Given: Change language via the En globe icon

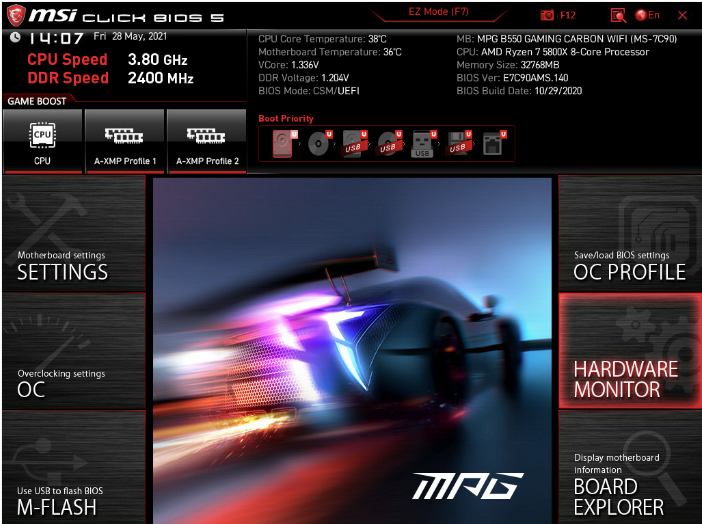Looking at the screenshot, I should tap(647, 15).
